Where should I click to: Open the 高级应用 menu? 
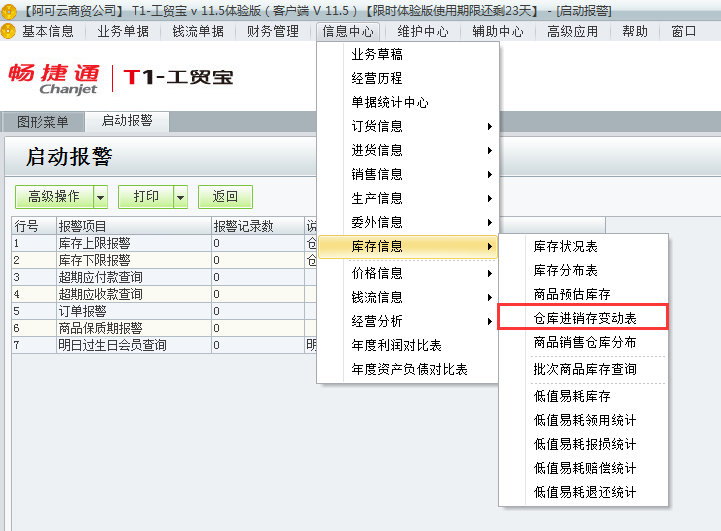[572, 31]
